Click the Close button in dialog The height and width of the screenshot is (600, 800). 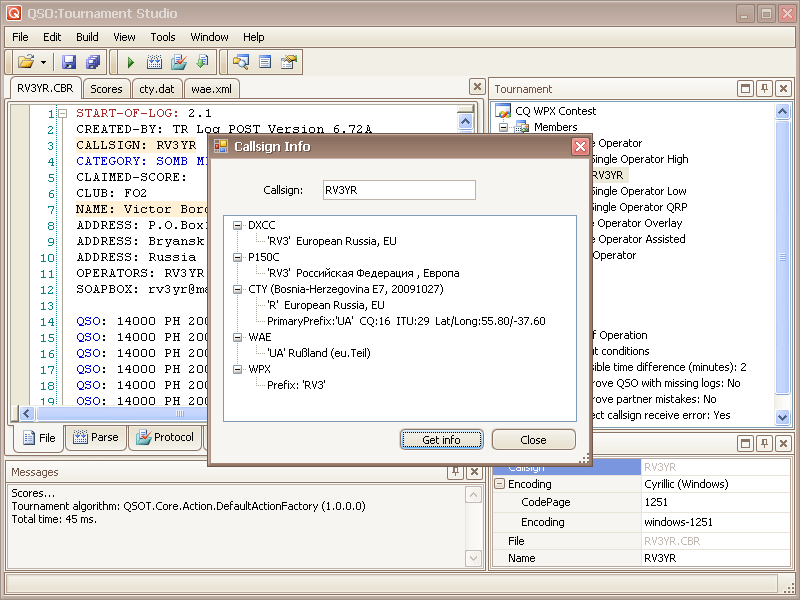coord(533,440)
